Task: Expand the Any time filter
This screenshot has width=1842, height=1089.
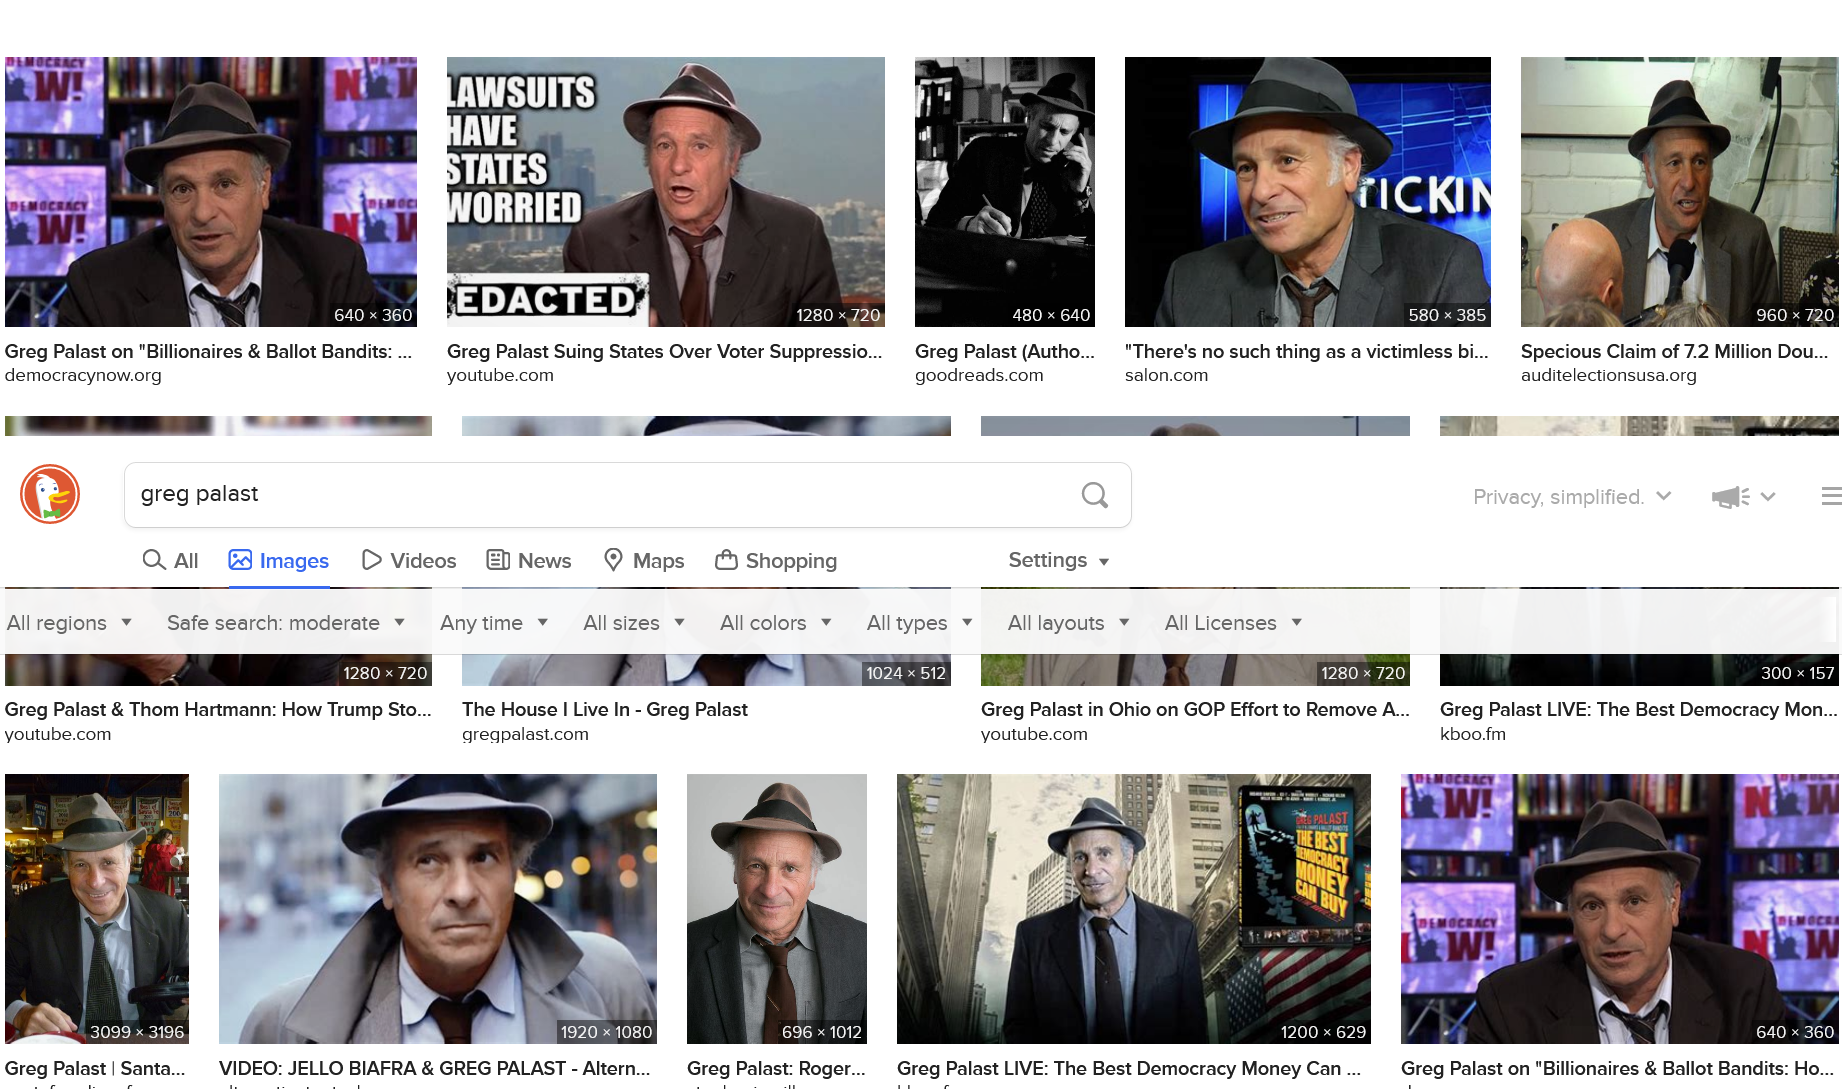Action: coord(494,622)
